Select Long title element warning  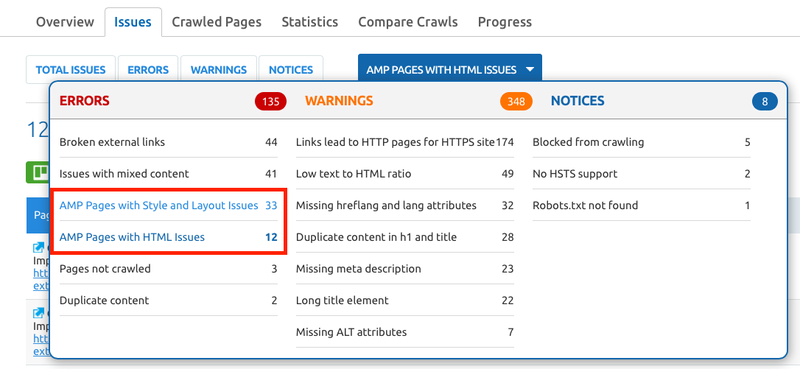(x=405, y=300)
